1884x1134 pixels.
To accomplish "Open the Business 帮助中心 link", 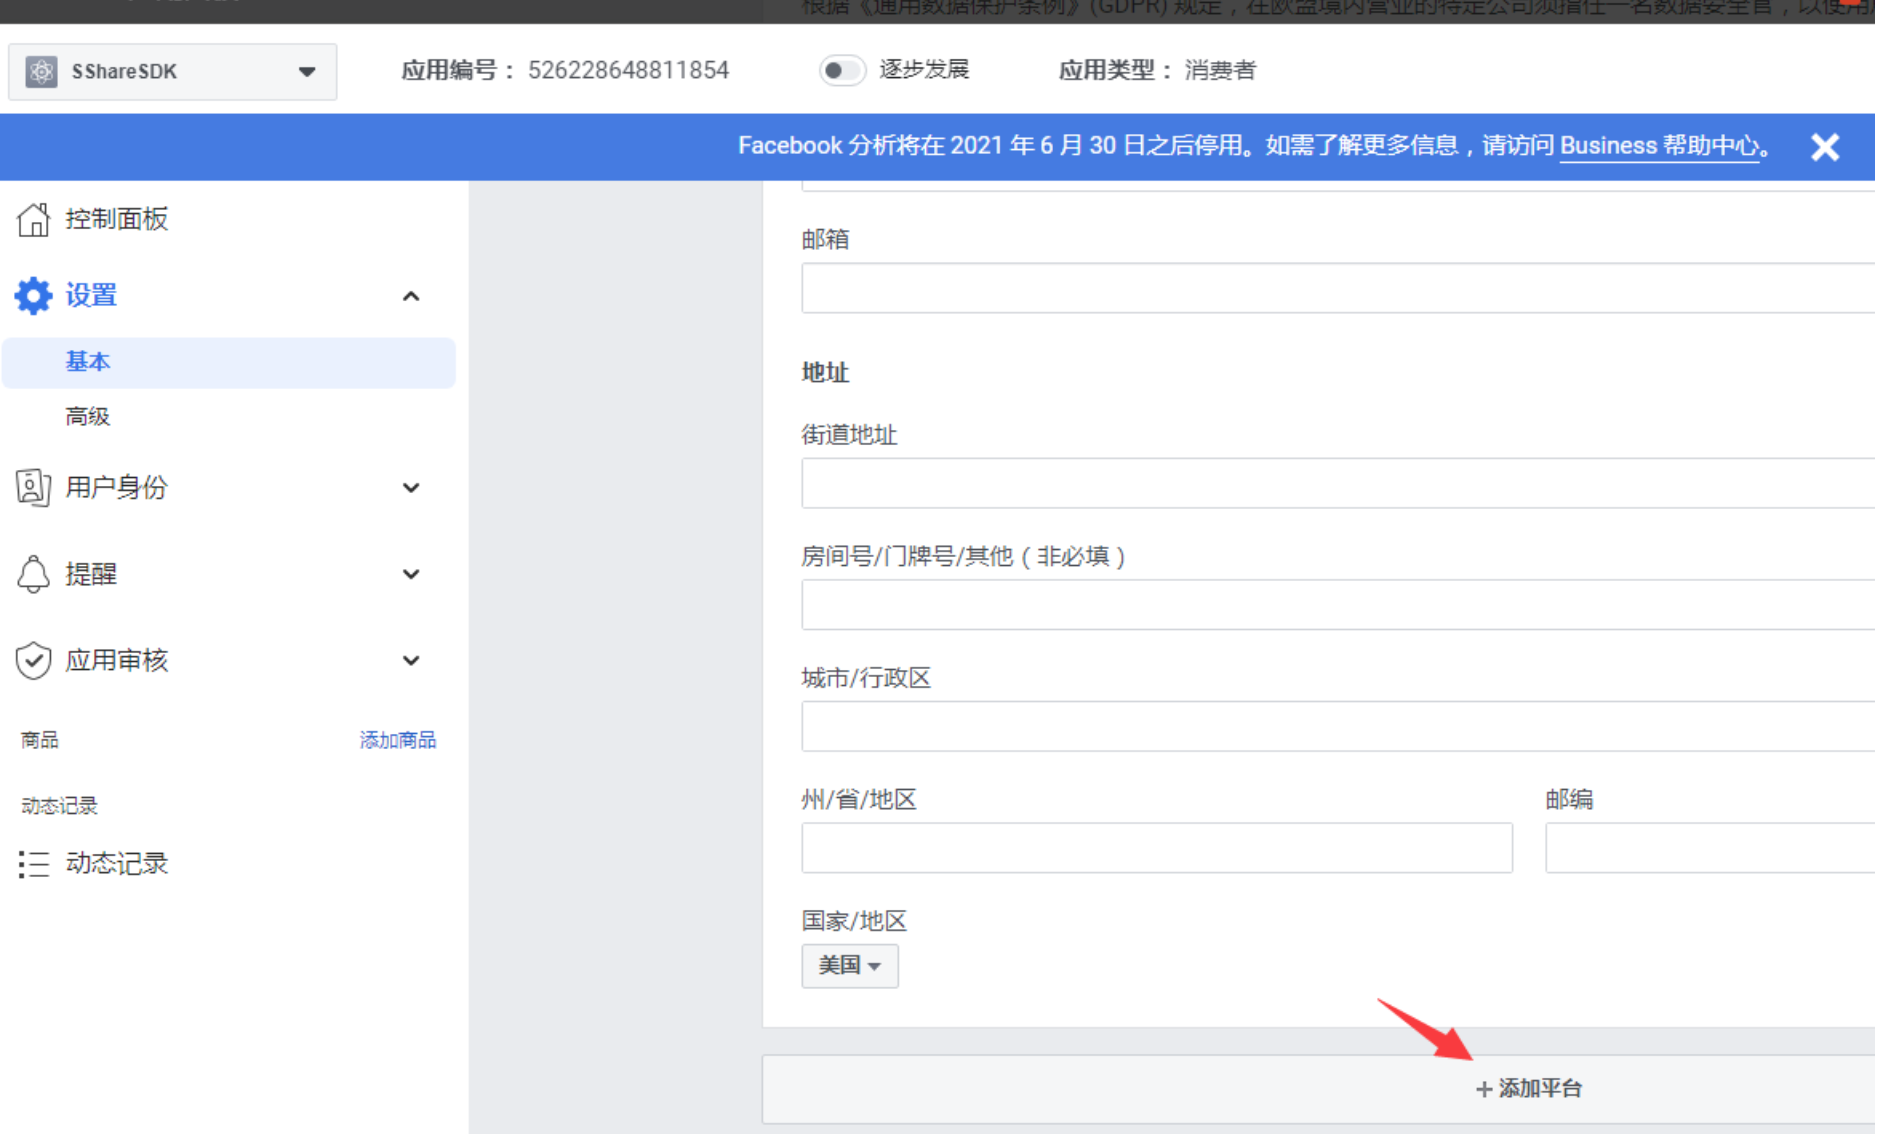I will point(1659,145).
